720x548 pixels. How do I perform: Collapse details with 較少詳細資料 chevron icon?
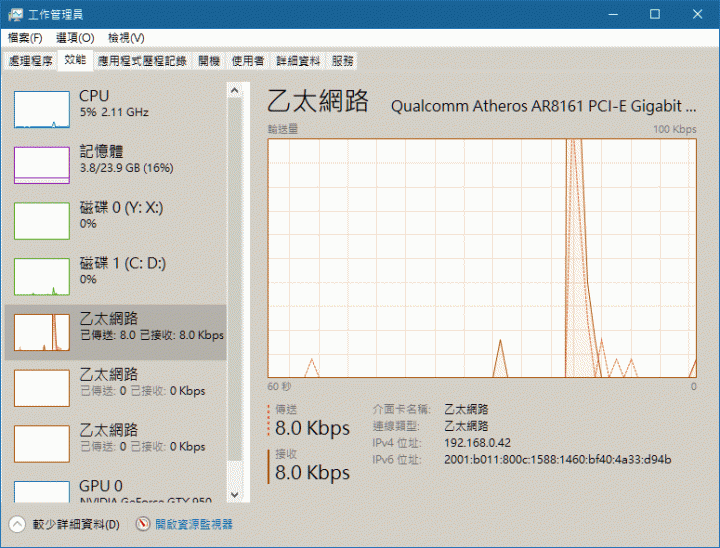[17, 524]
